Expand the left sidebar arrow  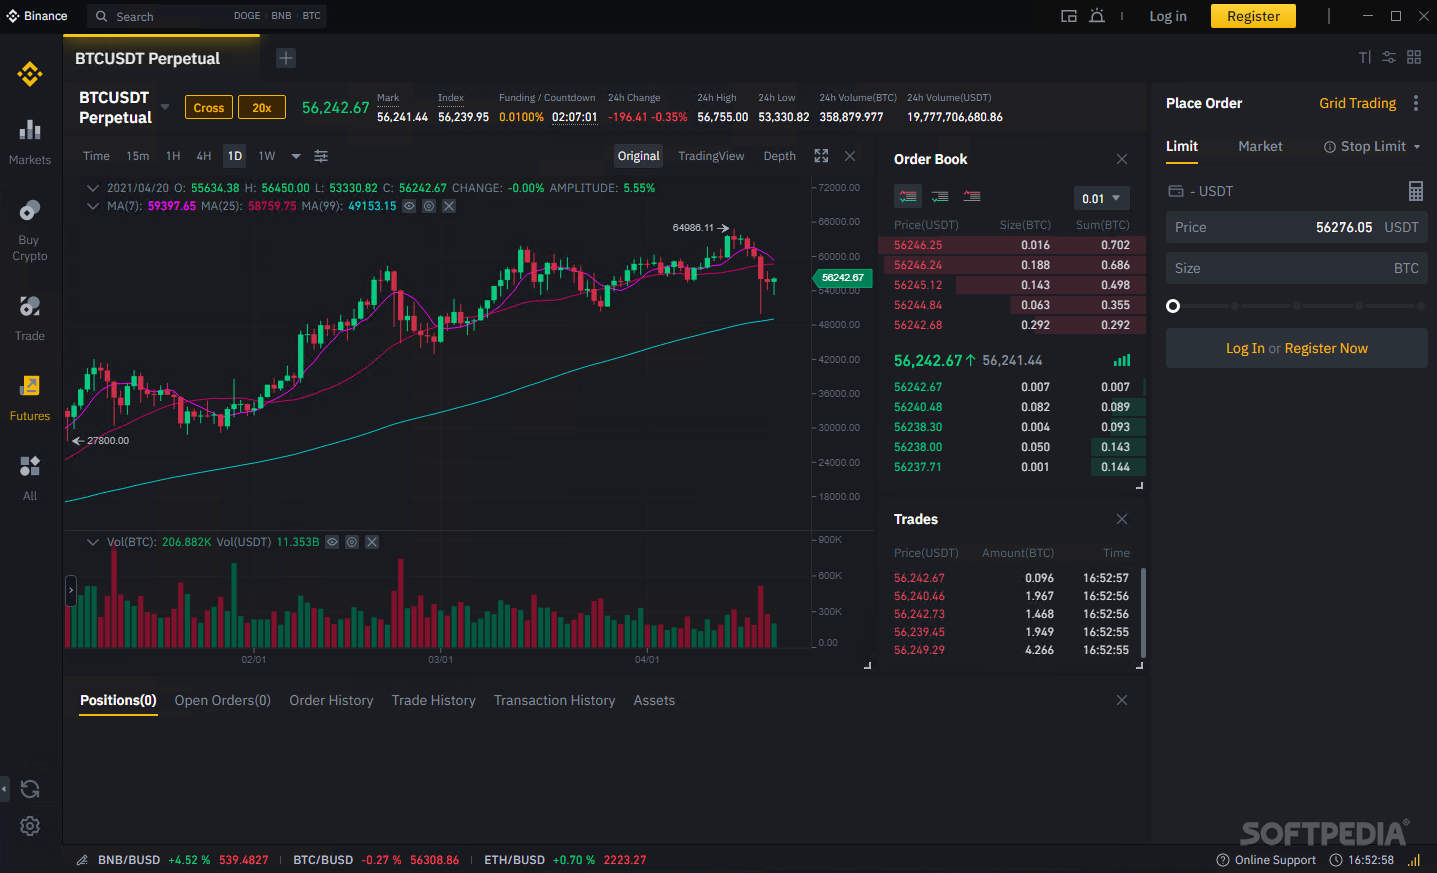pos(4,789)
